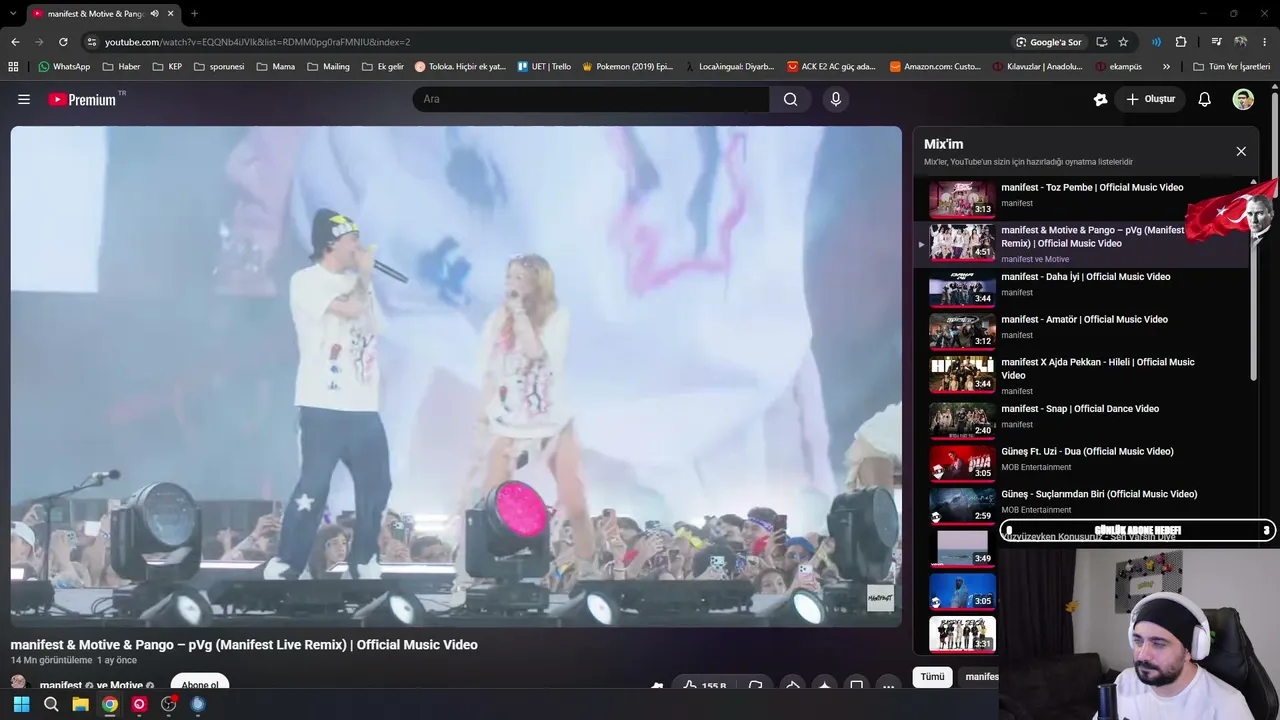Image resolution: width=1280 pixels, height=720 pixels.
Task: Open the Localingual: Diyarb... bookmark
Action: pyautogui.click(x=730, y=67)
